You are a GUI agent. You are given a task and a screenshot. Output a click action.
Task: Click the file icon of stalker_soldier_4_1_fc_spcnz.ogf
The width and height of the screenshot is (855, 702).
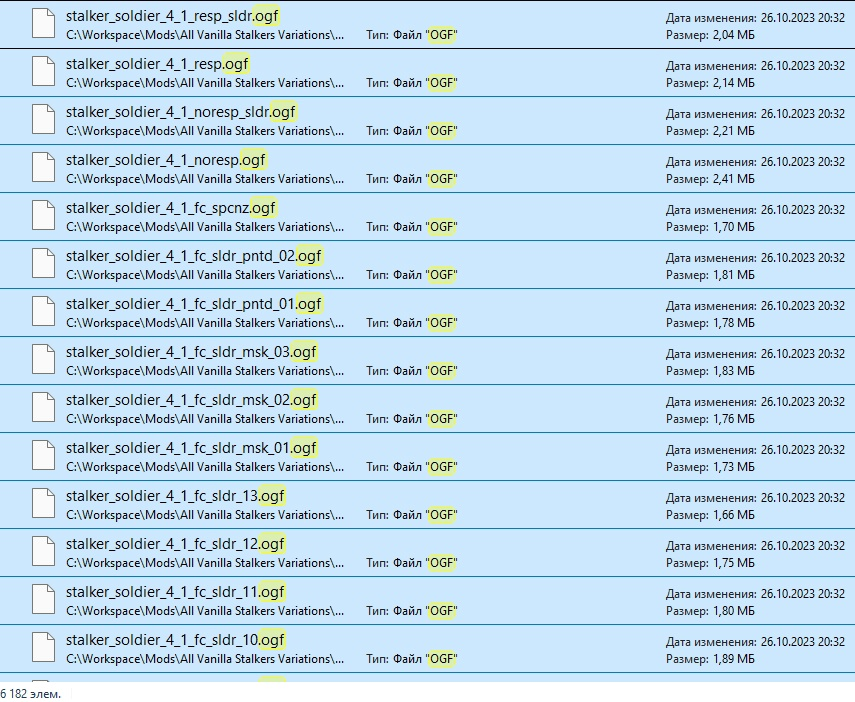click(x=43, y=216)
